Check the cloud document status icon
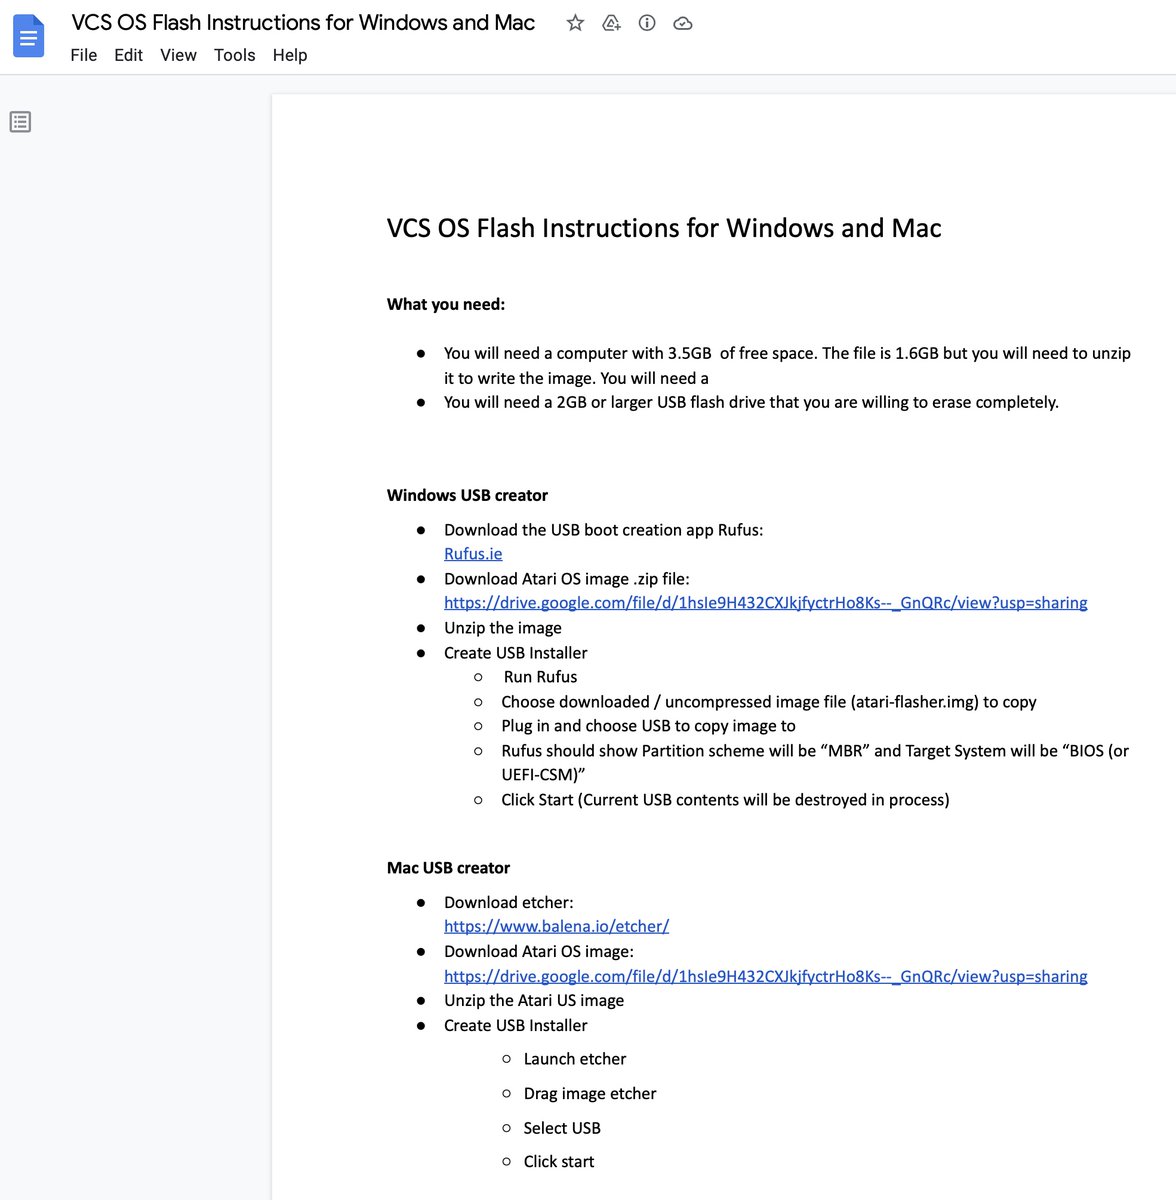Viewport: 1176px width, 1200px height. click(x=683, y=23)
